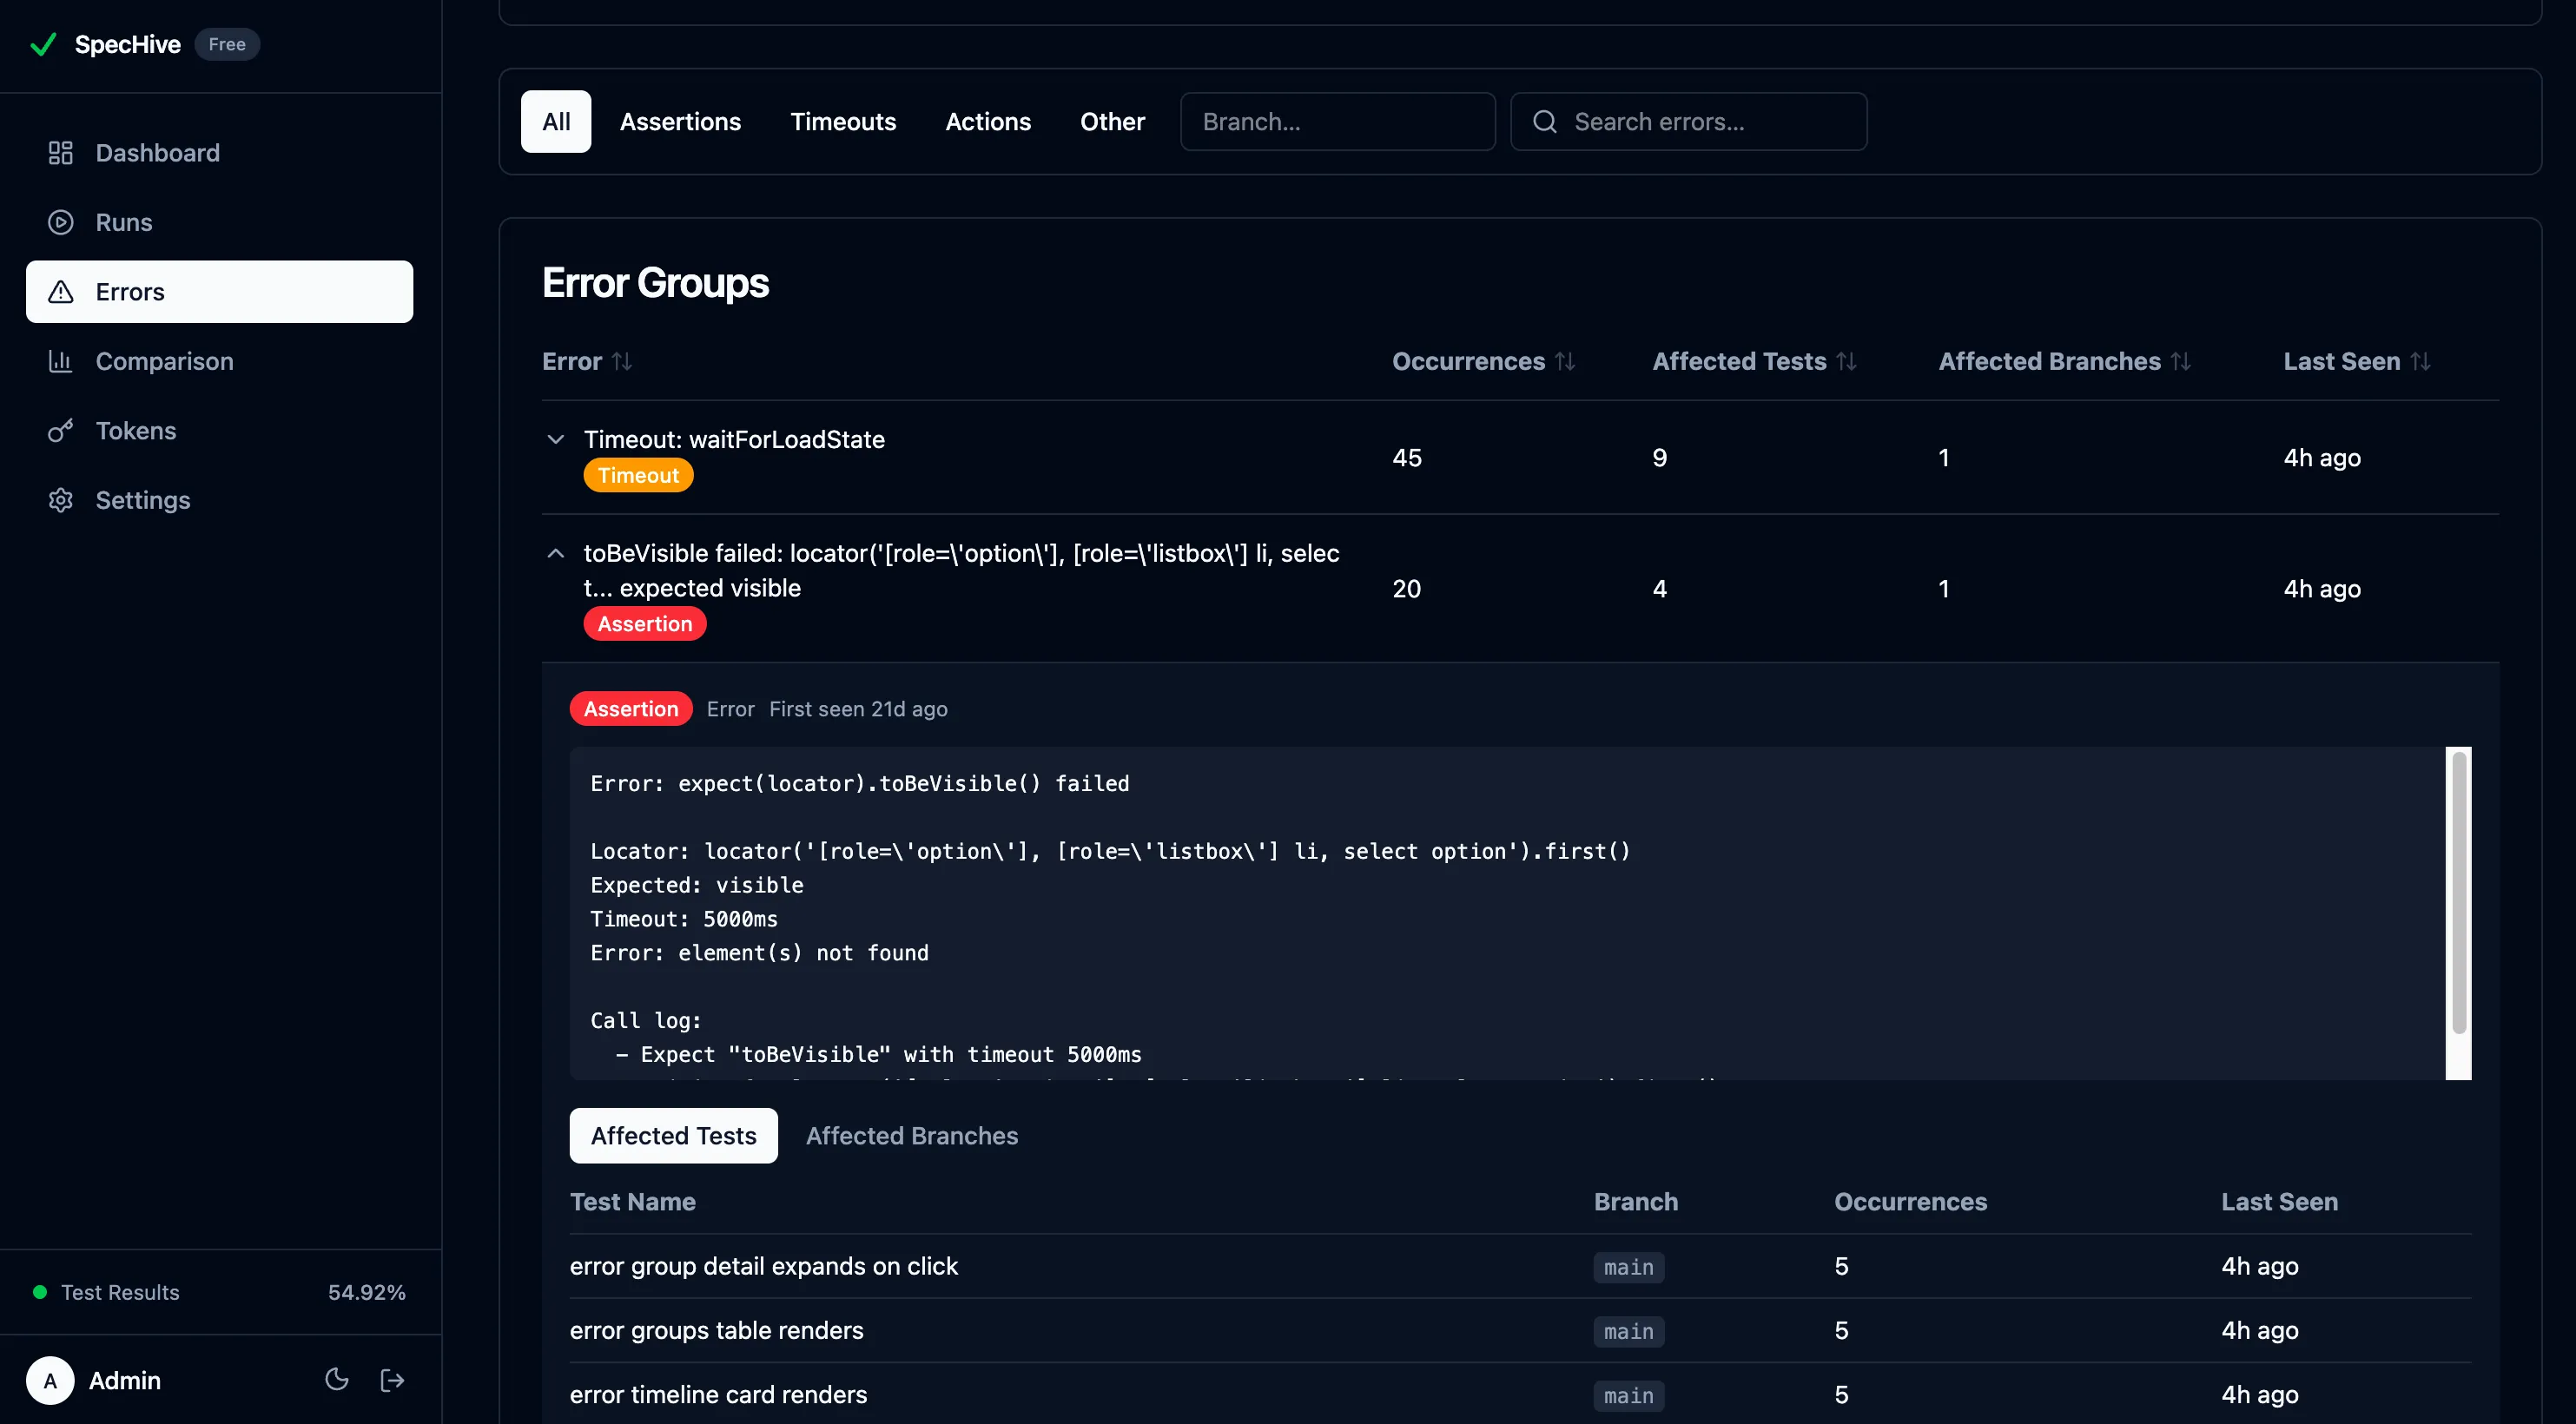Click the logout arrow icon
Viewport: 2576px width, 1424px height.
tap(392, 1380)
